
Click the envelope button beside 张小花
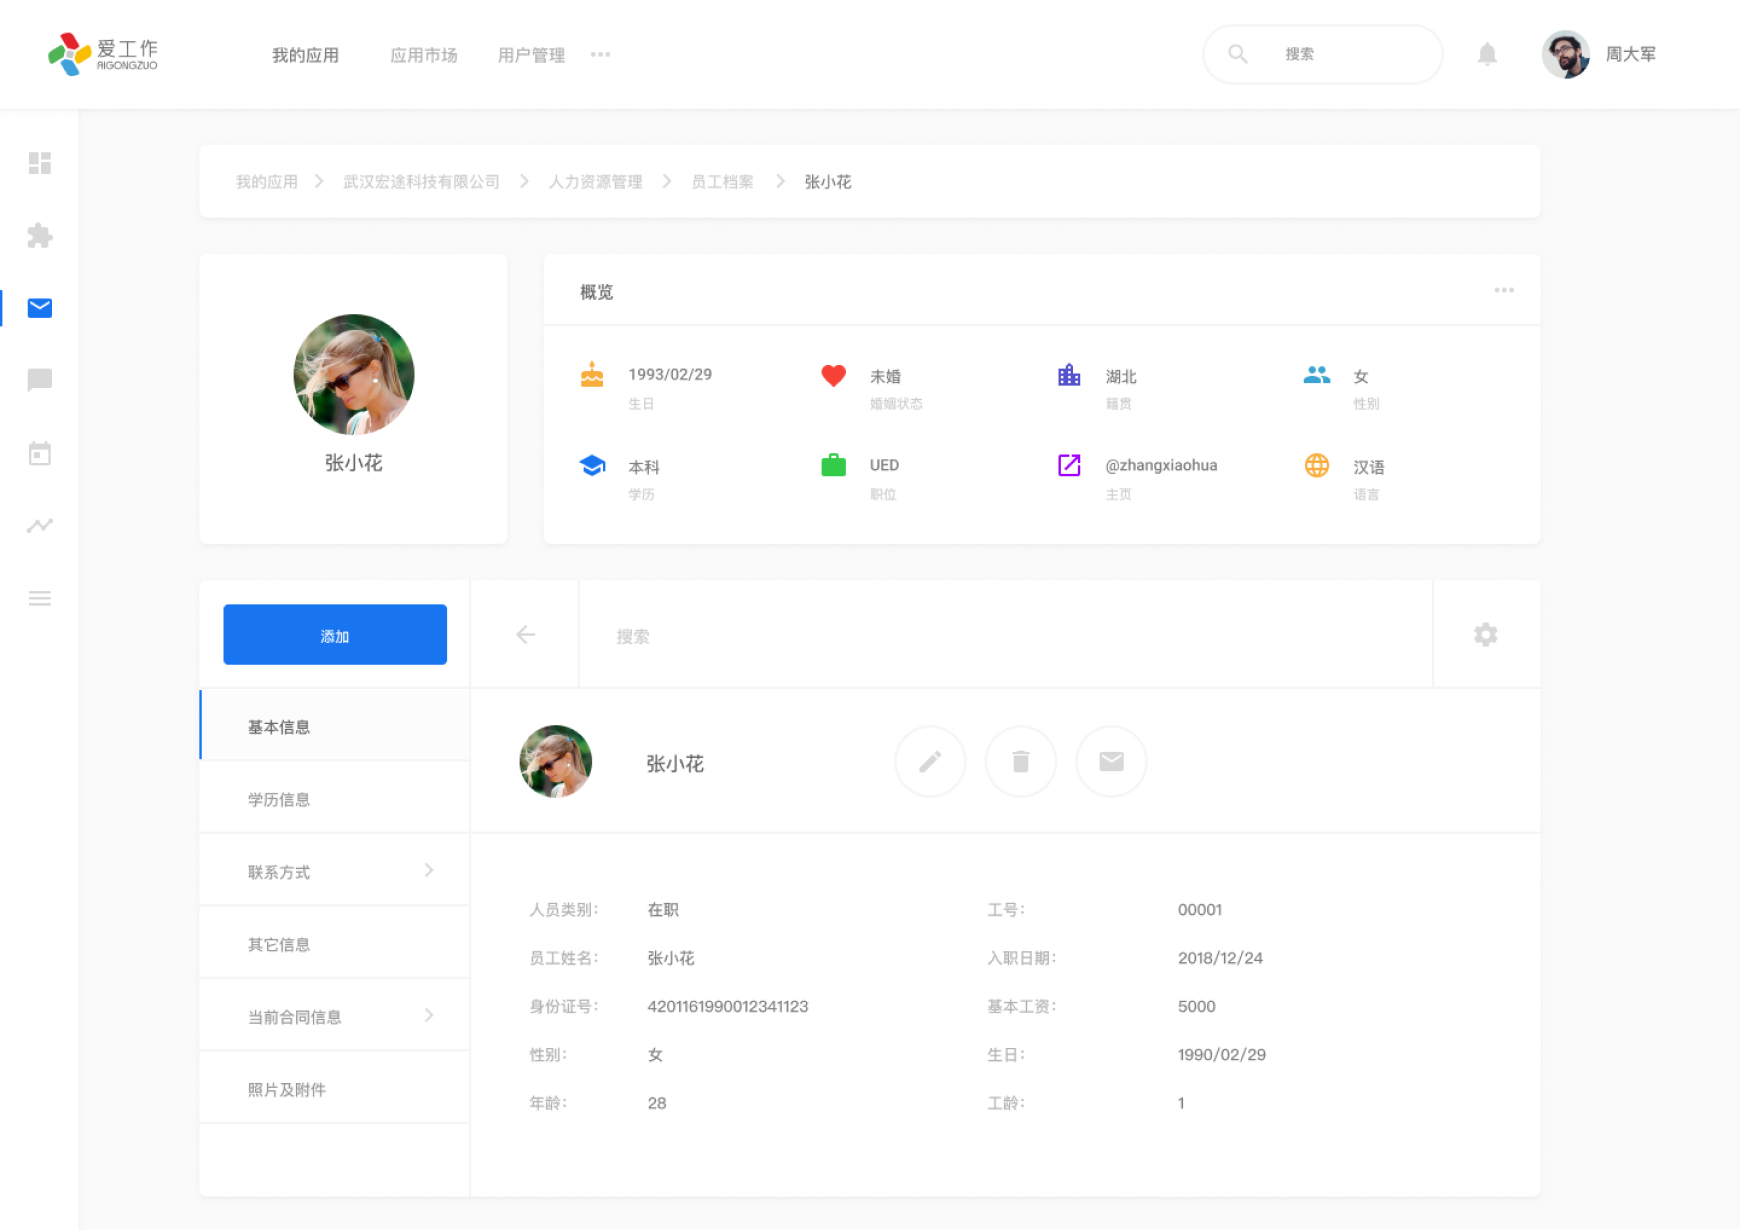[1111, 762]
